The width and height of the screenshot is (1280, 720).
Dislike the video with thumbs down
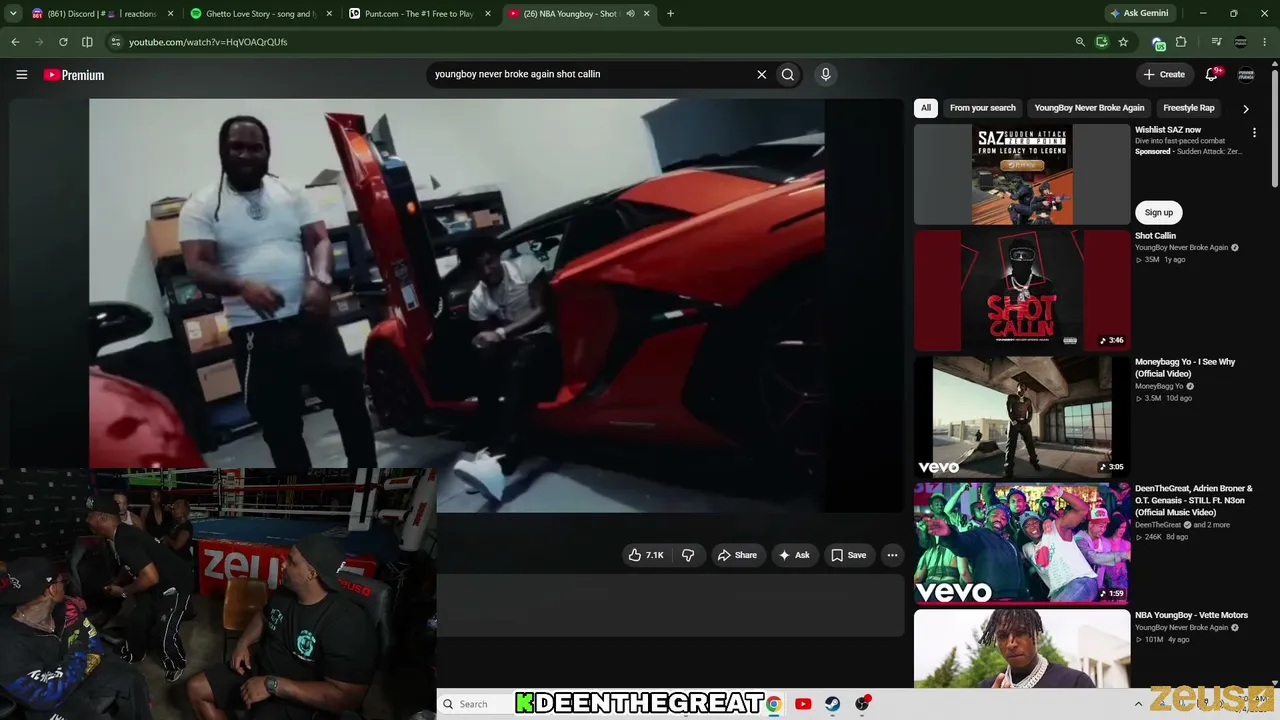click(688, 555)
